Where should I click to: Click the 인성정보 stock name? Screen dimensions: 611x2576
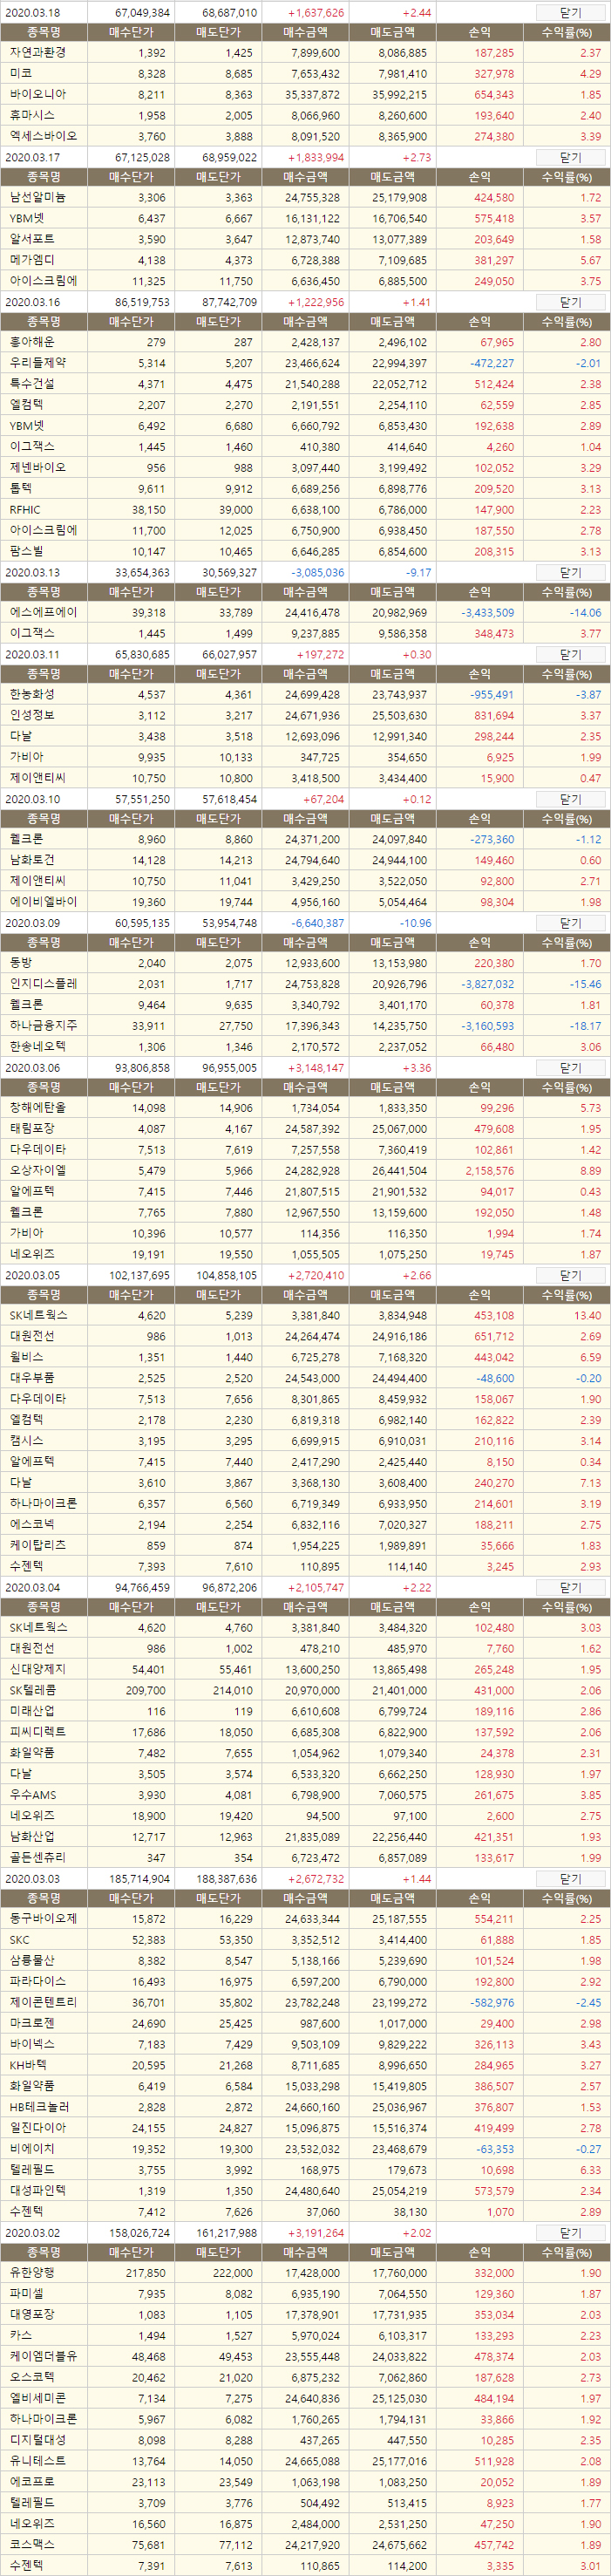pyautogui.click(x=32, y=716)
